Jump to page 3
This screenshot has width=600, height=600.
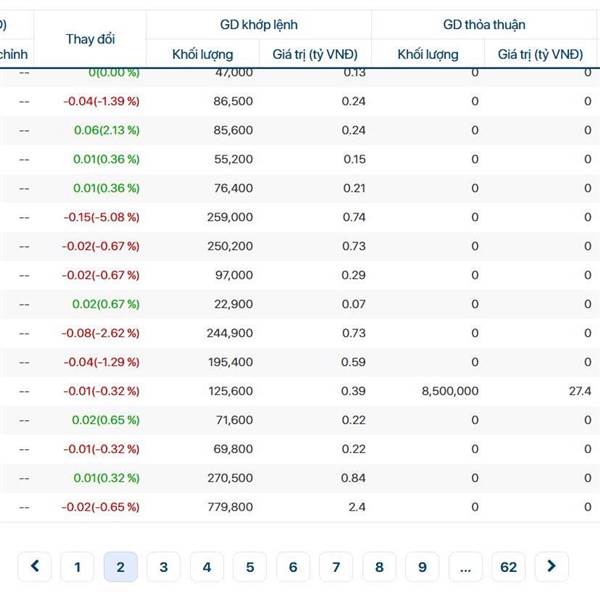(163, 567)
